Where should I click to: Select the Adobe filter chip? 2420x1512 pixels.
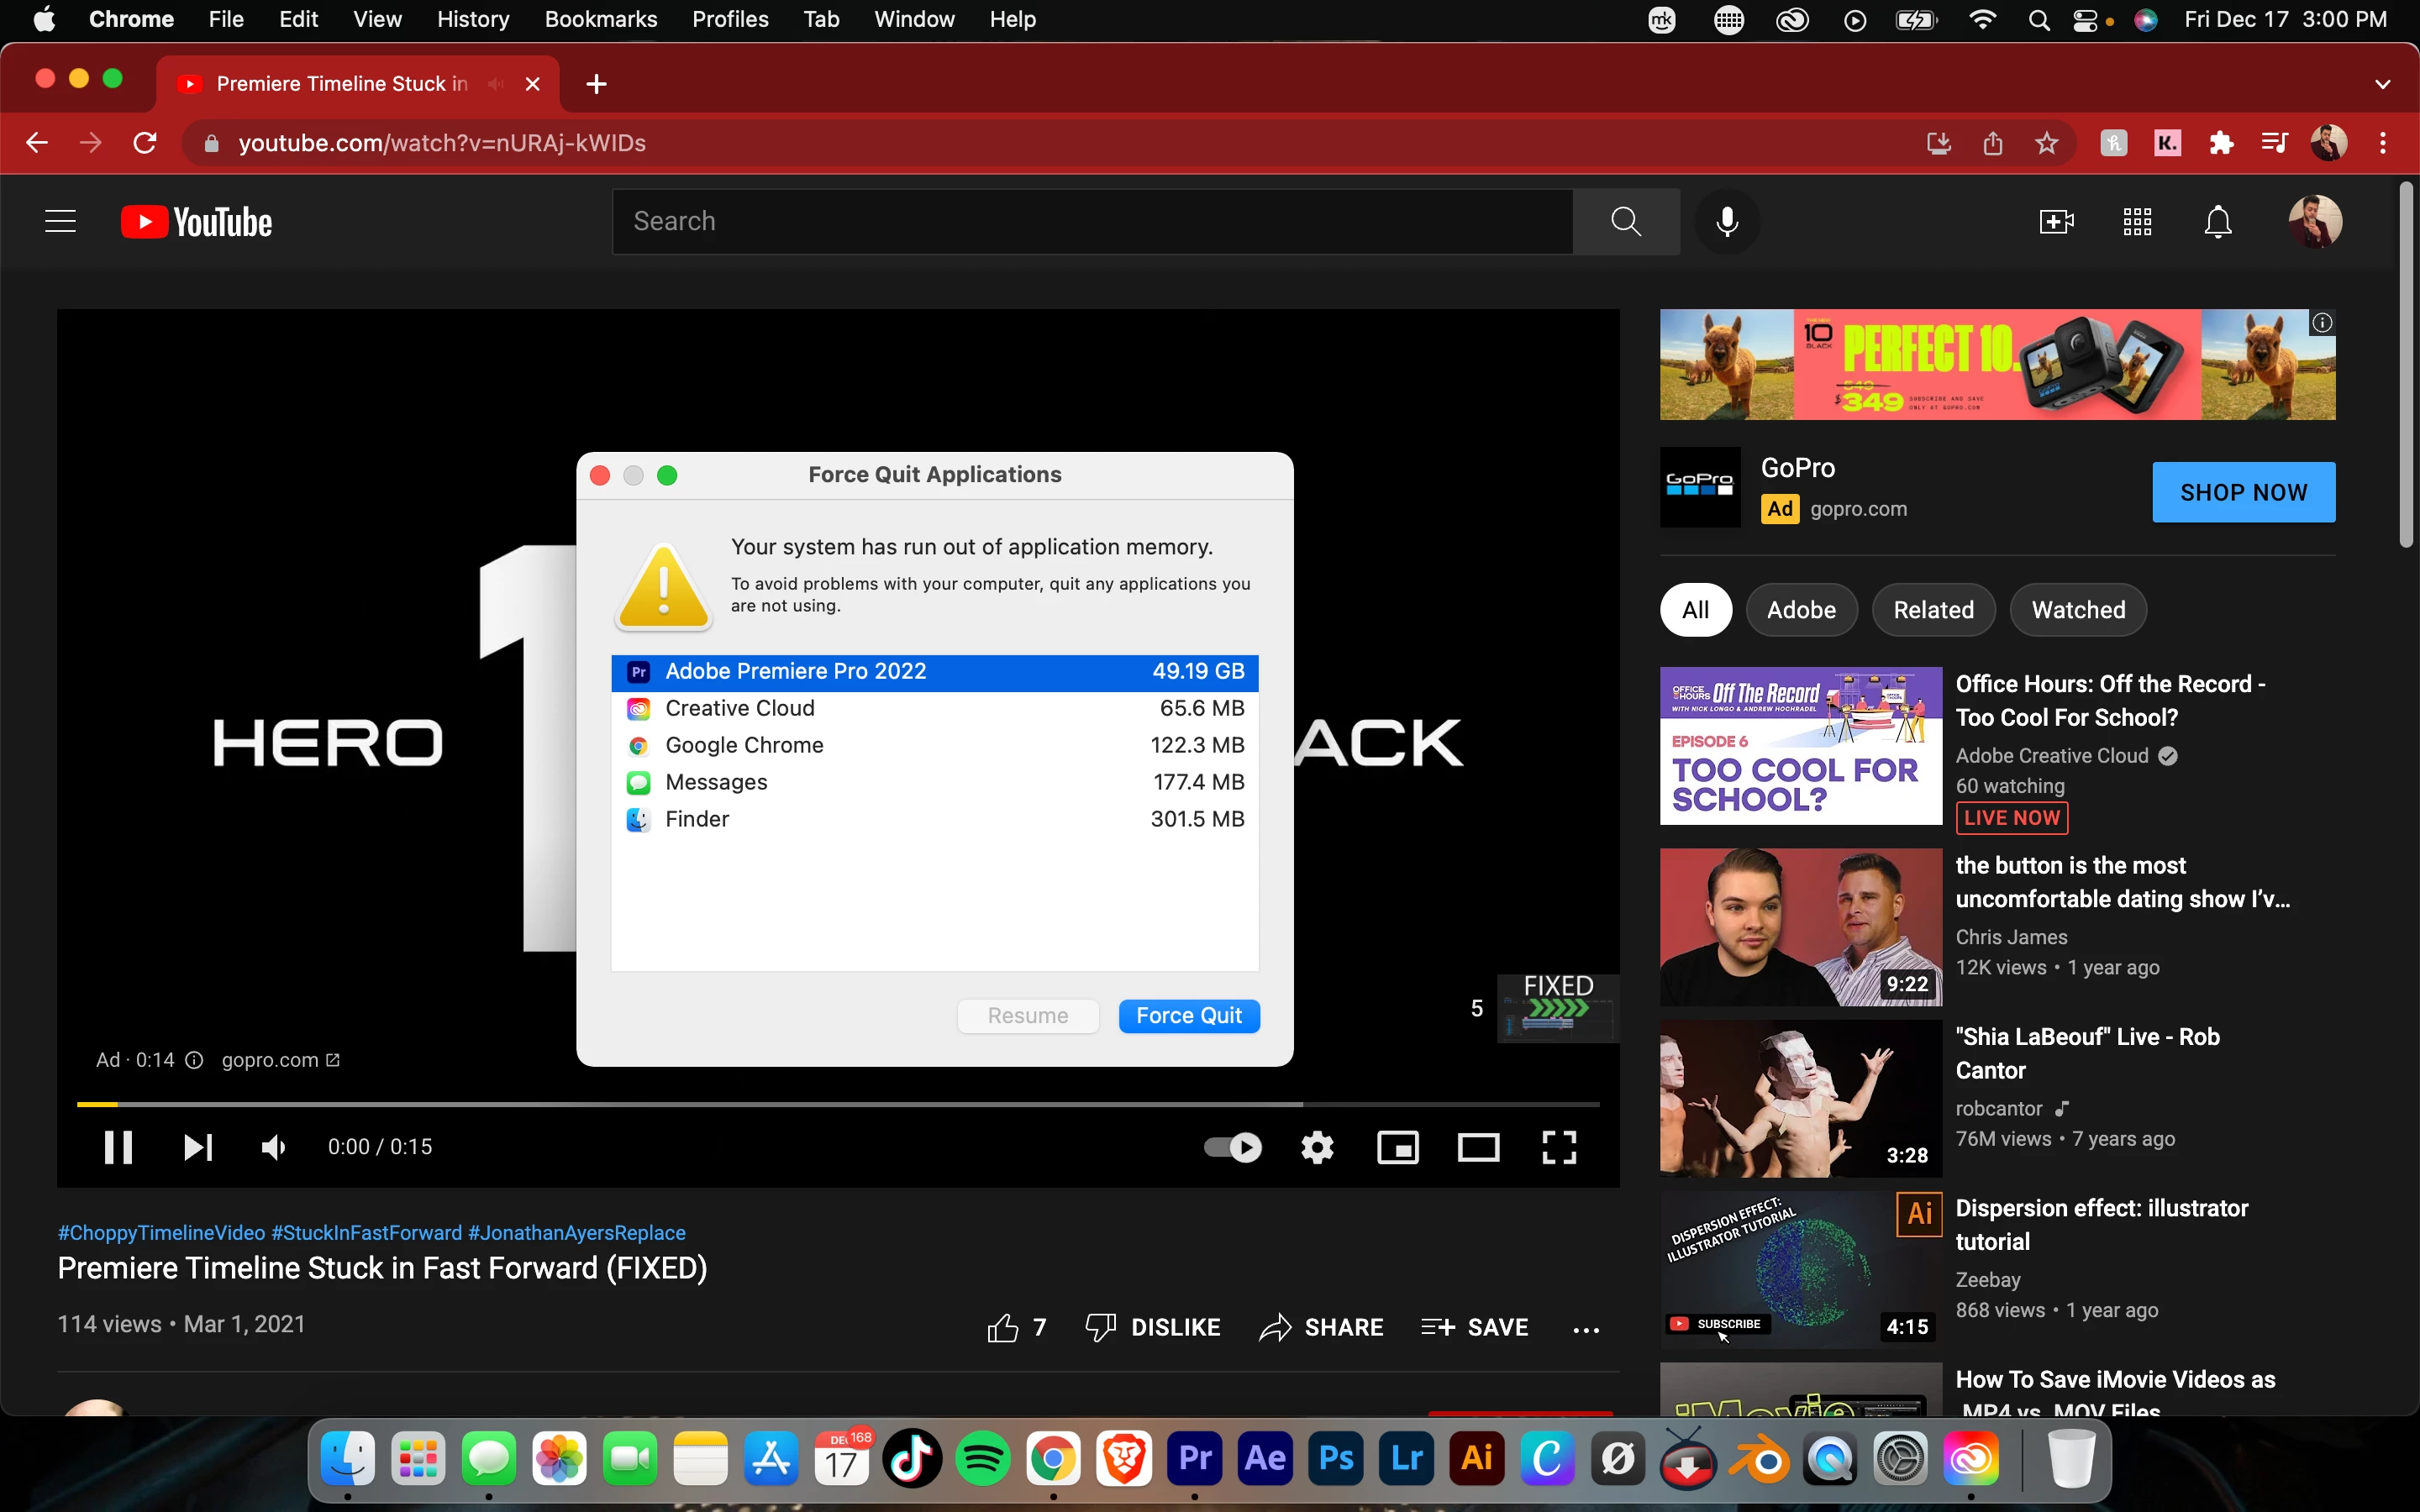coord(1801,610)
